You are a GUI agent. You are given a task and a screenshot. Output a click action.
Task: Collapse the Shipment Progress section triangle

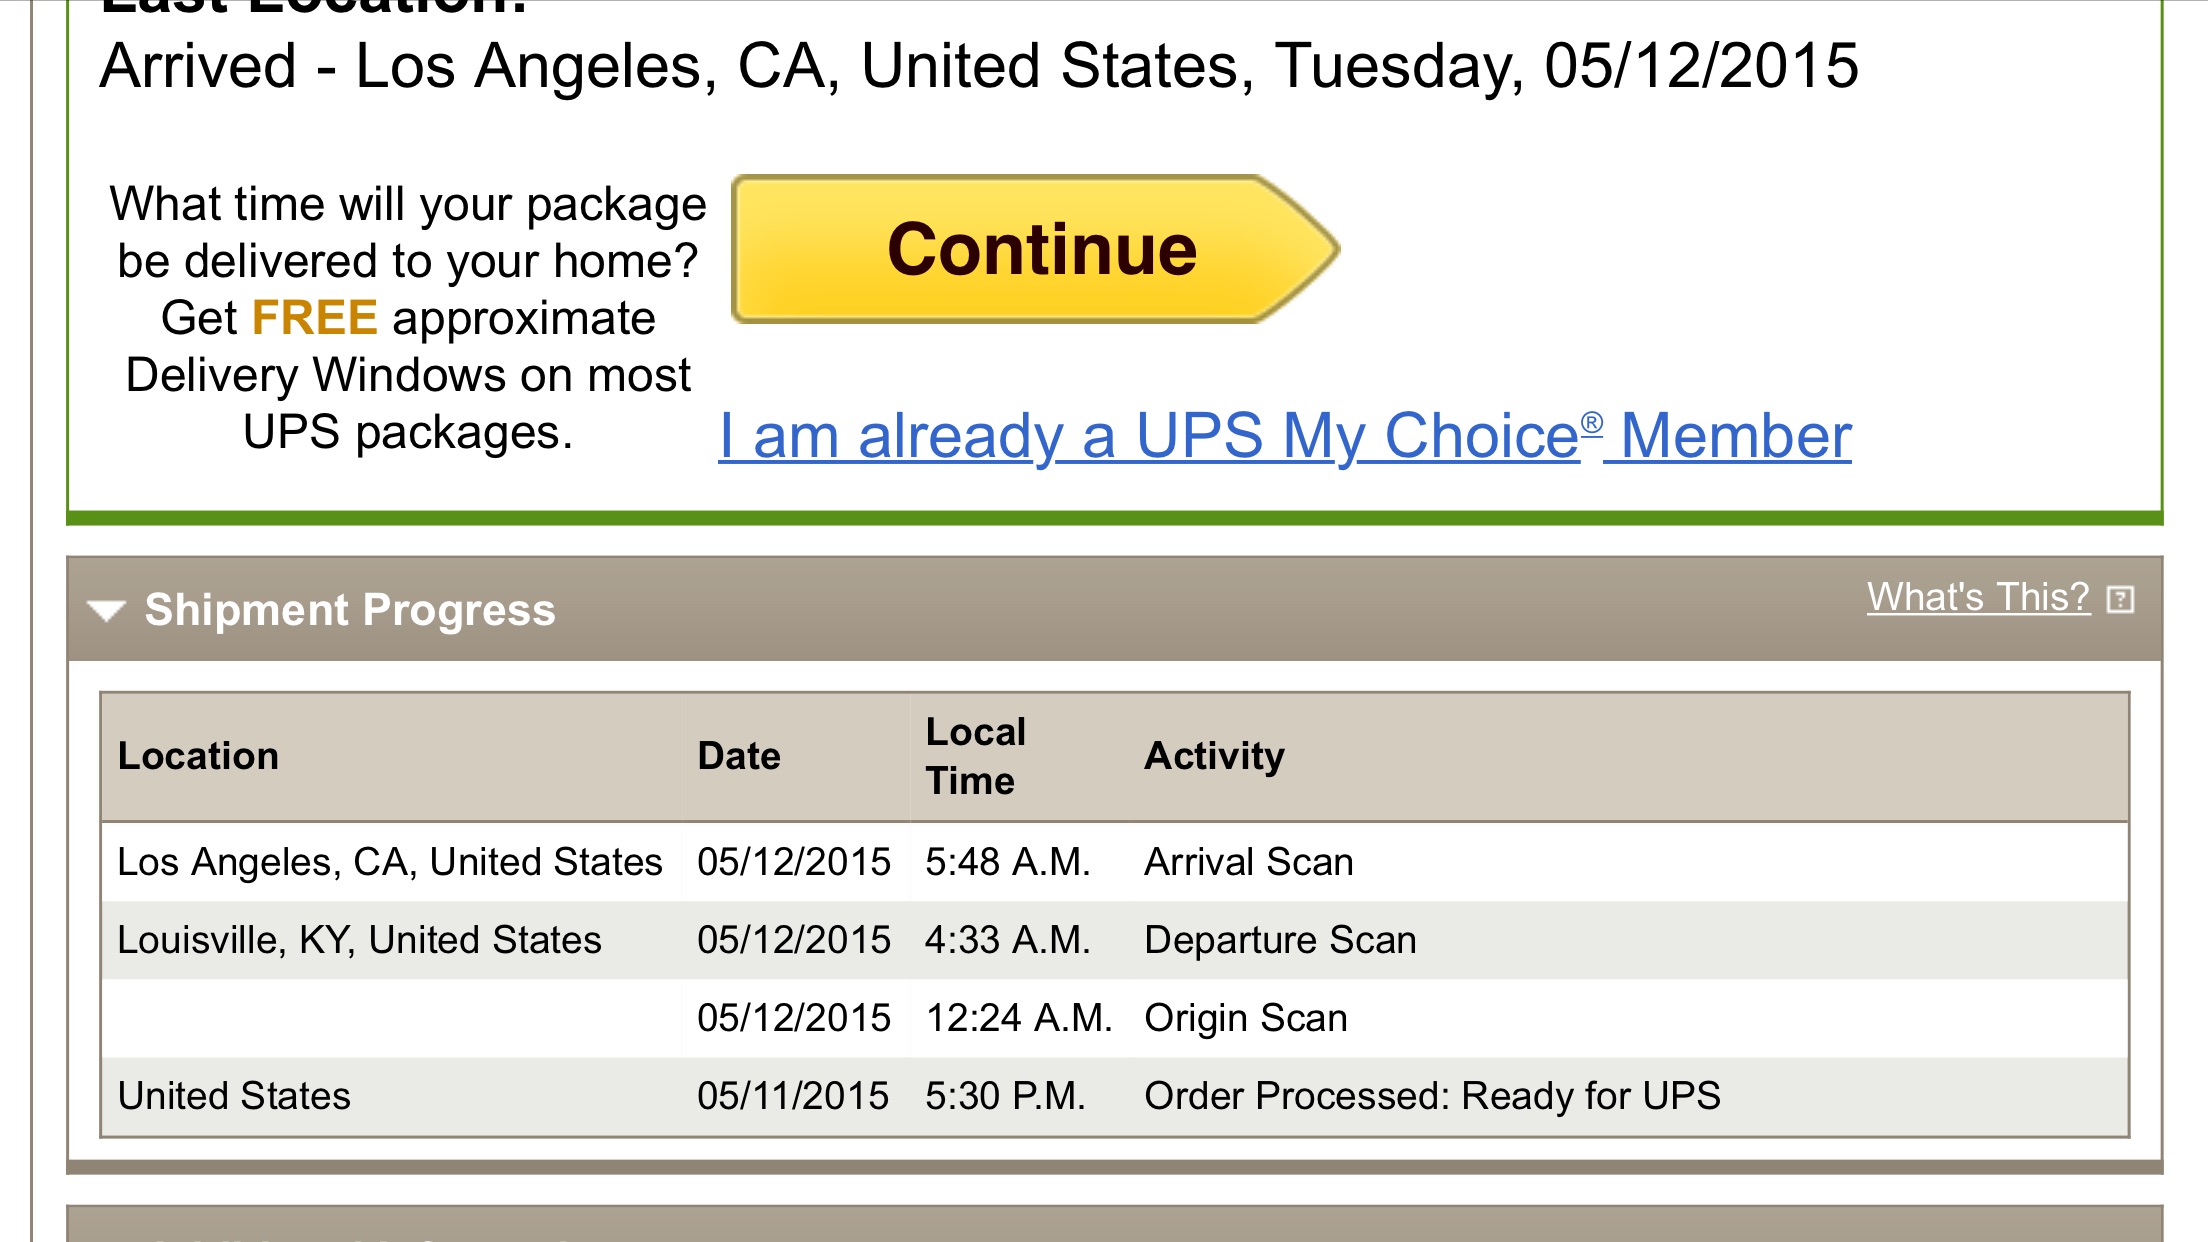click(106, 610)
